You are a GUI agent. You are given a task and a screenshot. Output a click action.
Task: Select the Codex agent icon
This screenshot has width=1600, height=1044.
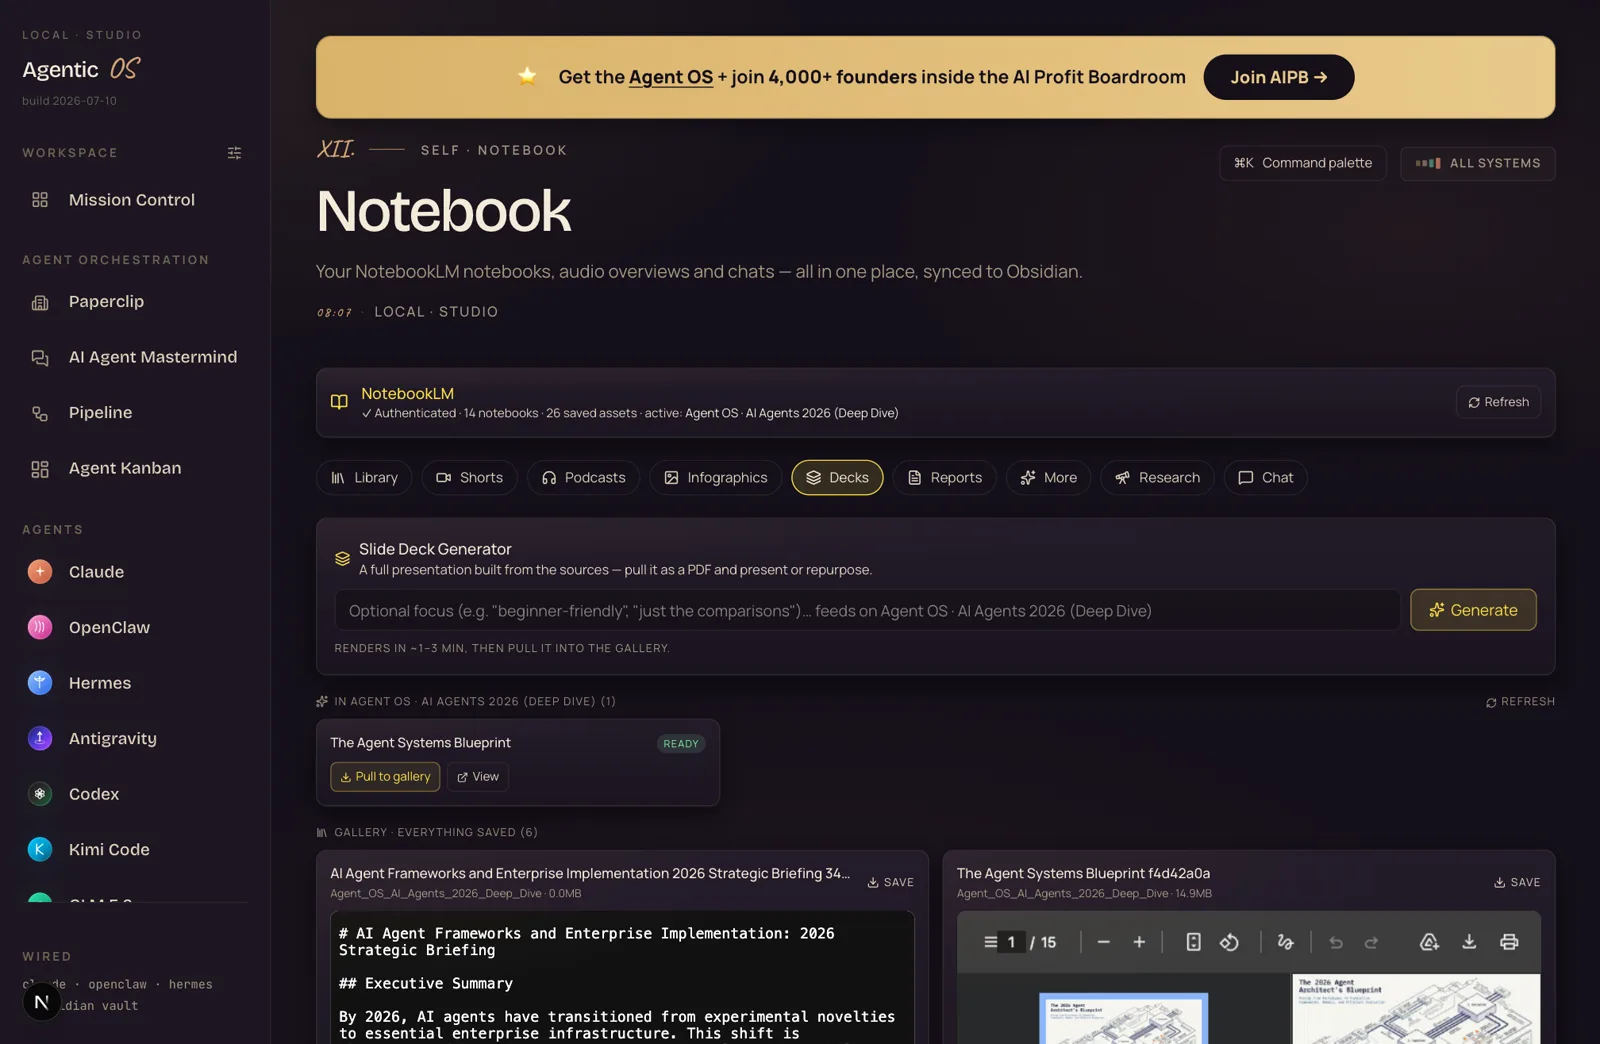coord(40,794)
